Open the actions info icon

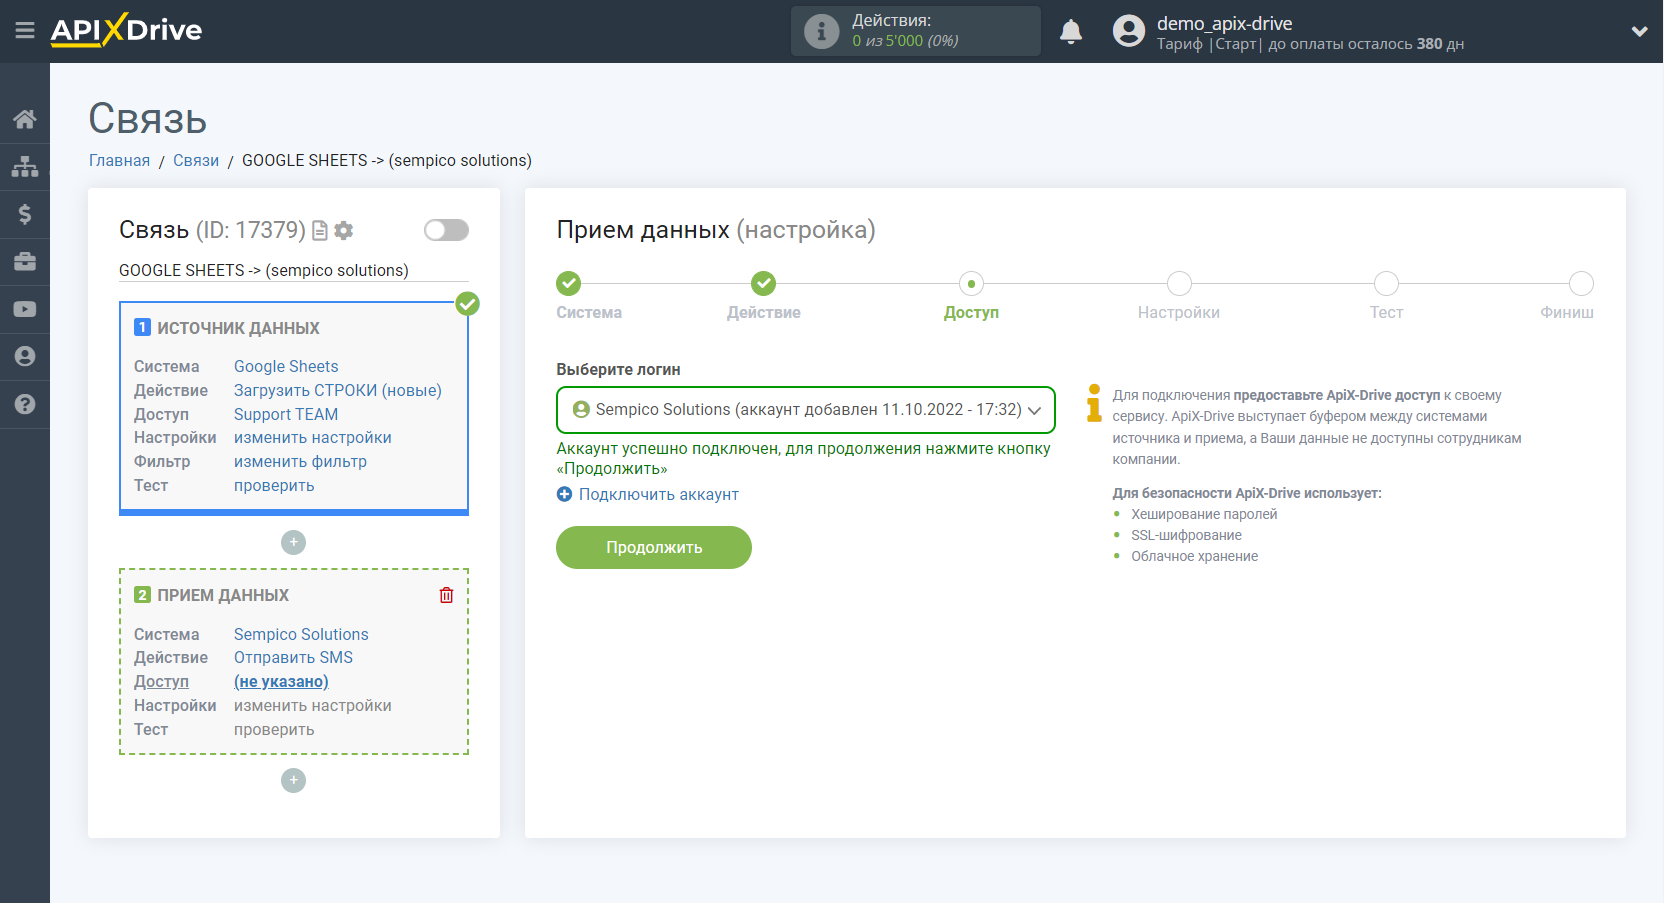(821, 31)
